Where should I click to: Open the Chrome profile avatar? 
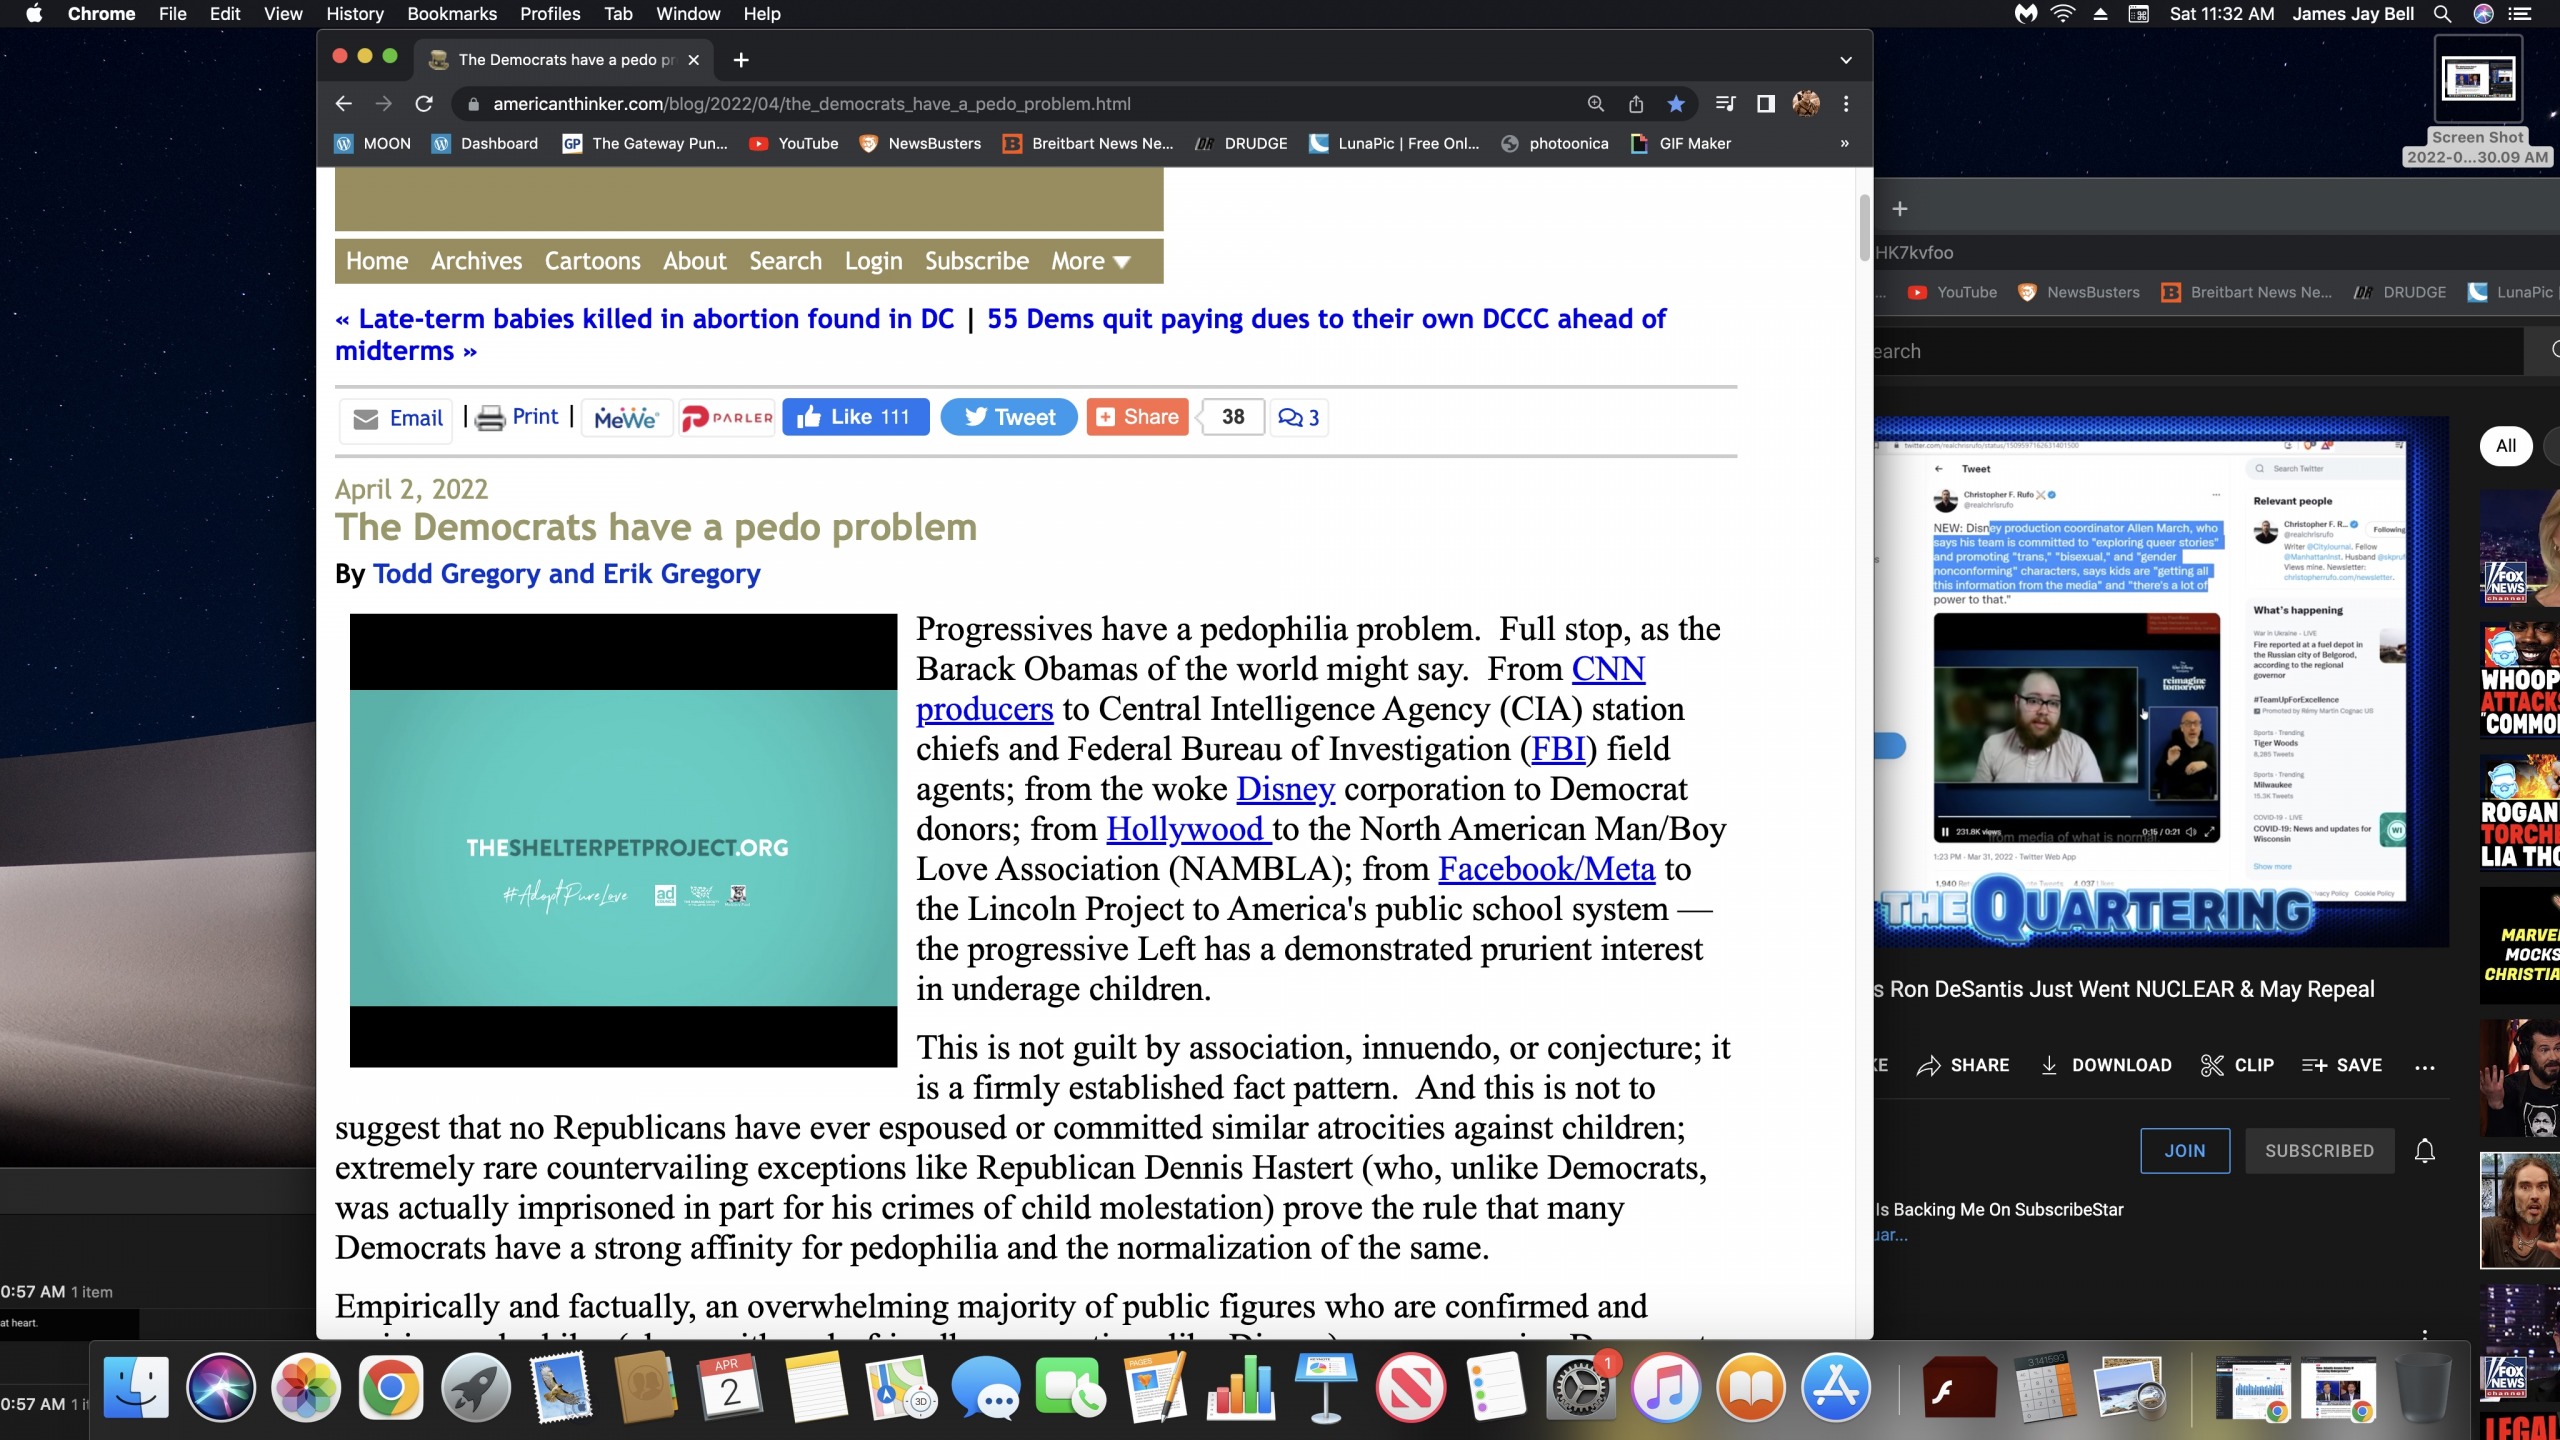click(1806, 103)
